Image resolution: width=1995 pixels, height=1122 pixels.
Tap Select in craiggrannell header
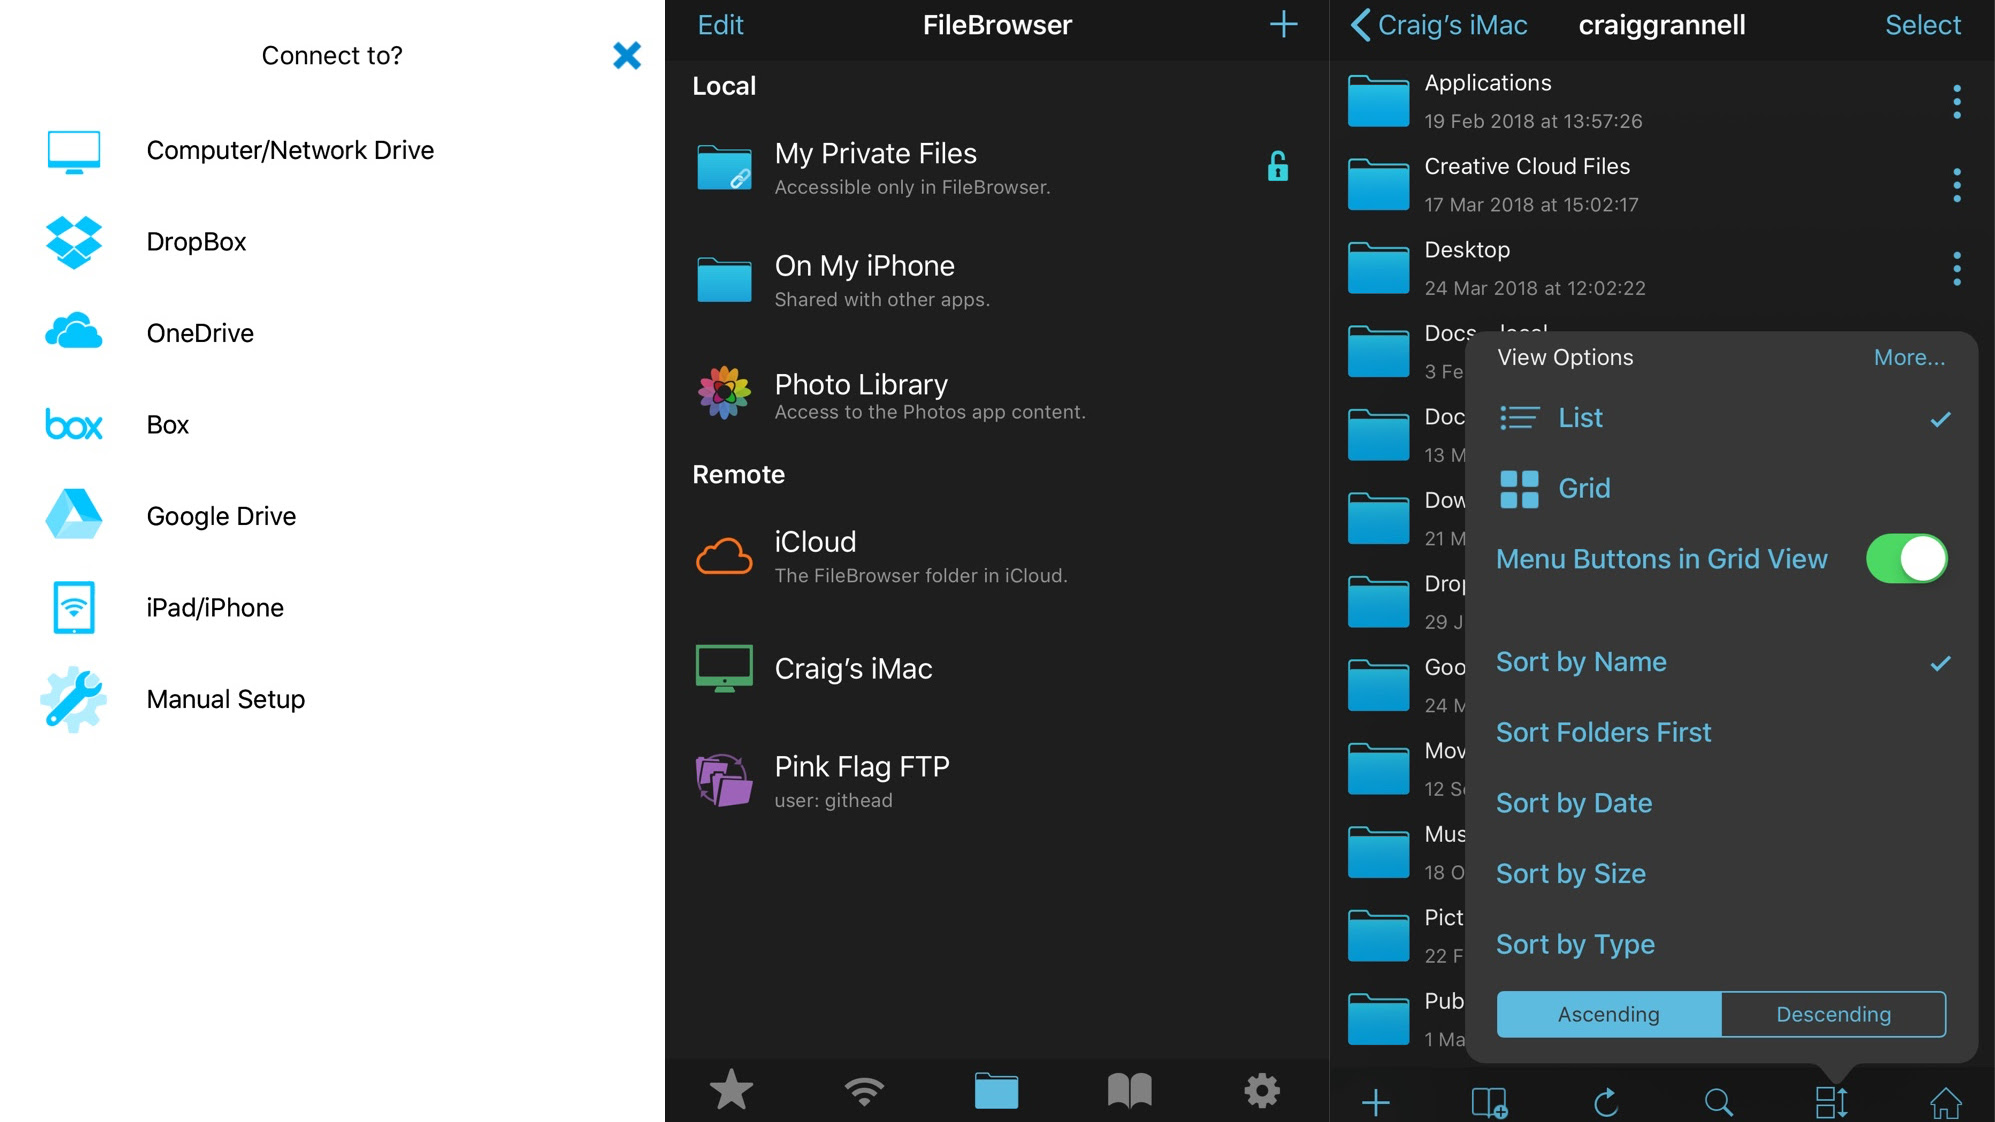(1922, 25)
